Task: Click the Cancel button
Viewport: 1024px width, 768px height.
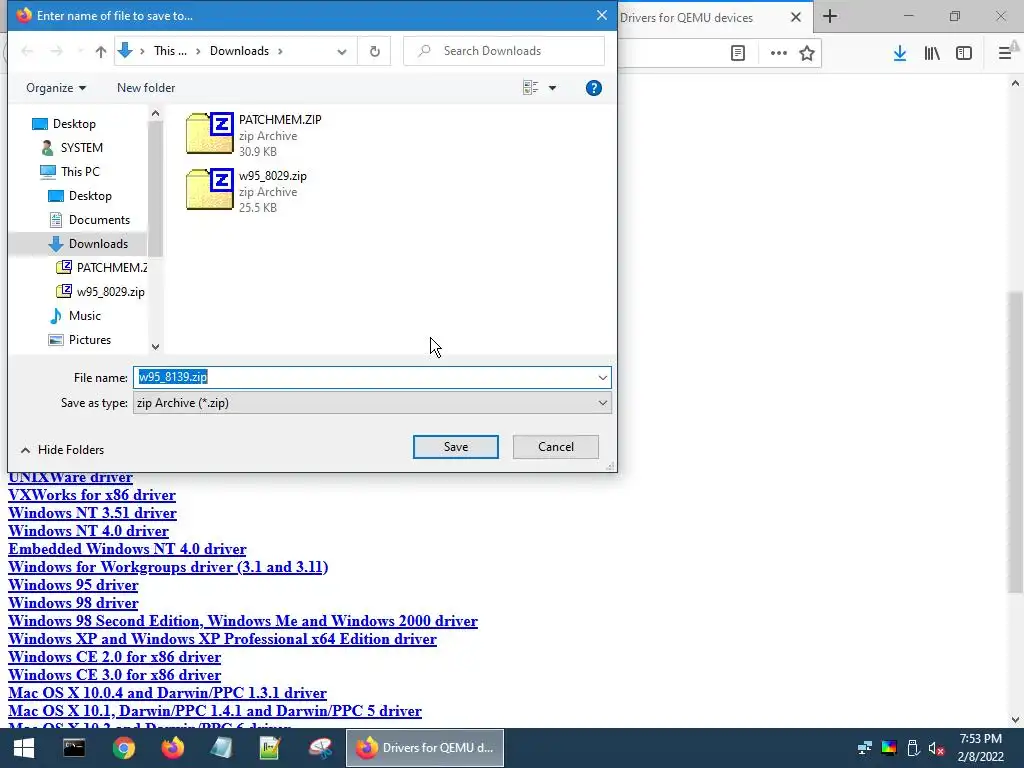Action: (556, 447)
